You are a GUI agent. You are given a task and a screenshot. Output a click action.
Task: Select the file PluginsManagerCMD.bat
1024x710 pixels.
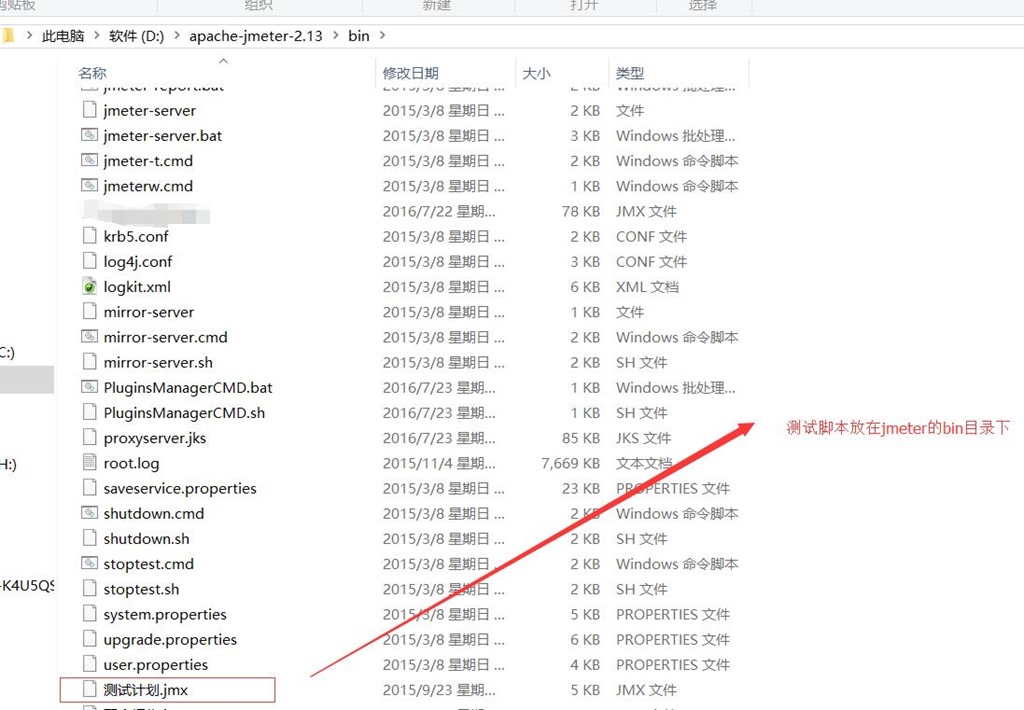pos(188,387)
